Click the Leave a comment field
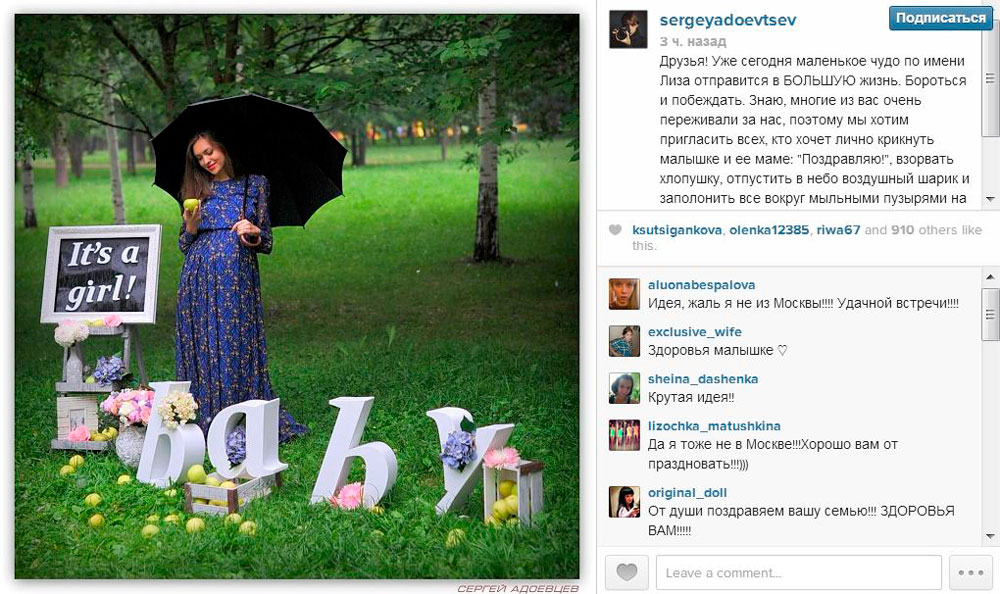The image size is (1000, 594). (798, 572)
